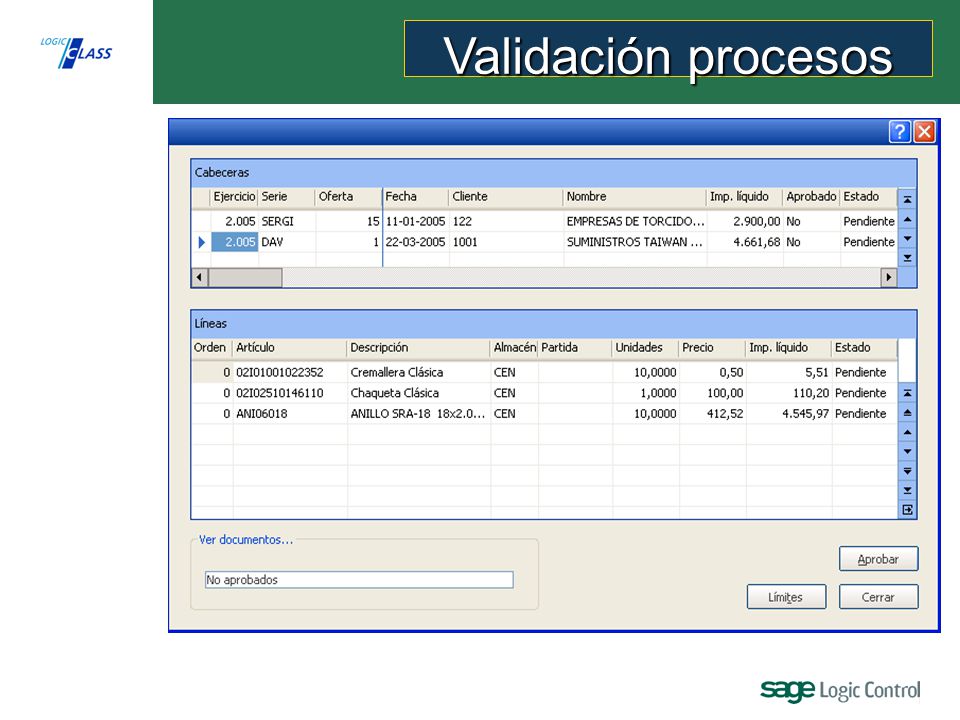Click the Nombre column header
The image size is (960, 720).
click(x=635, y=197)
